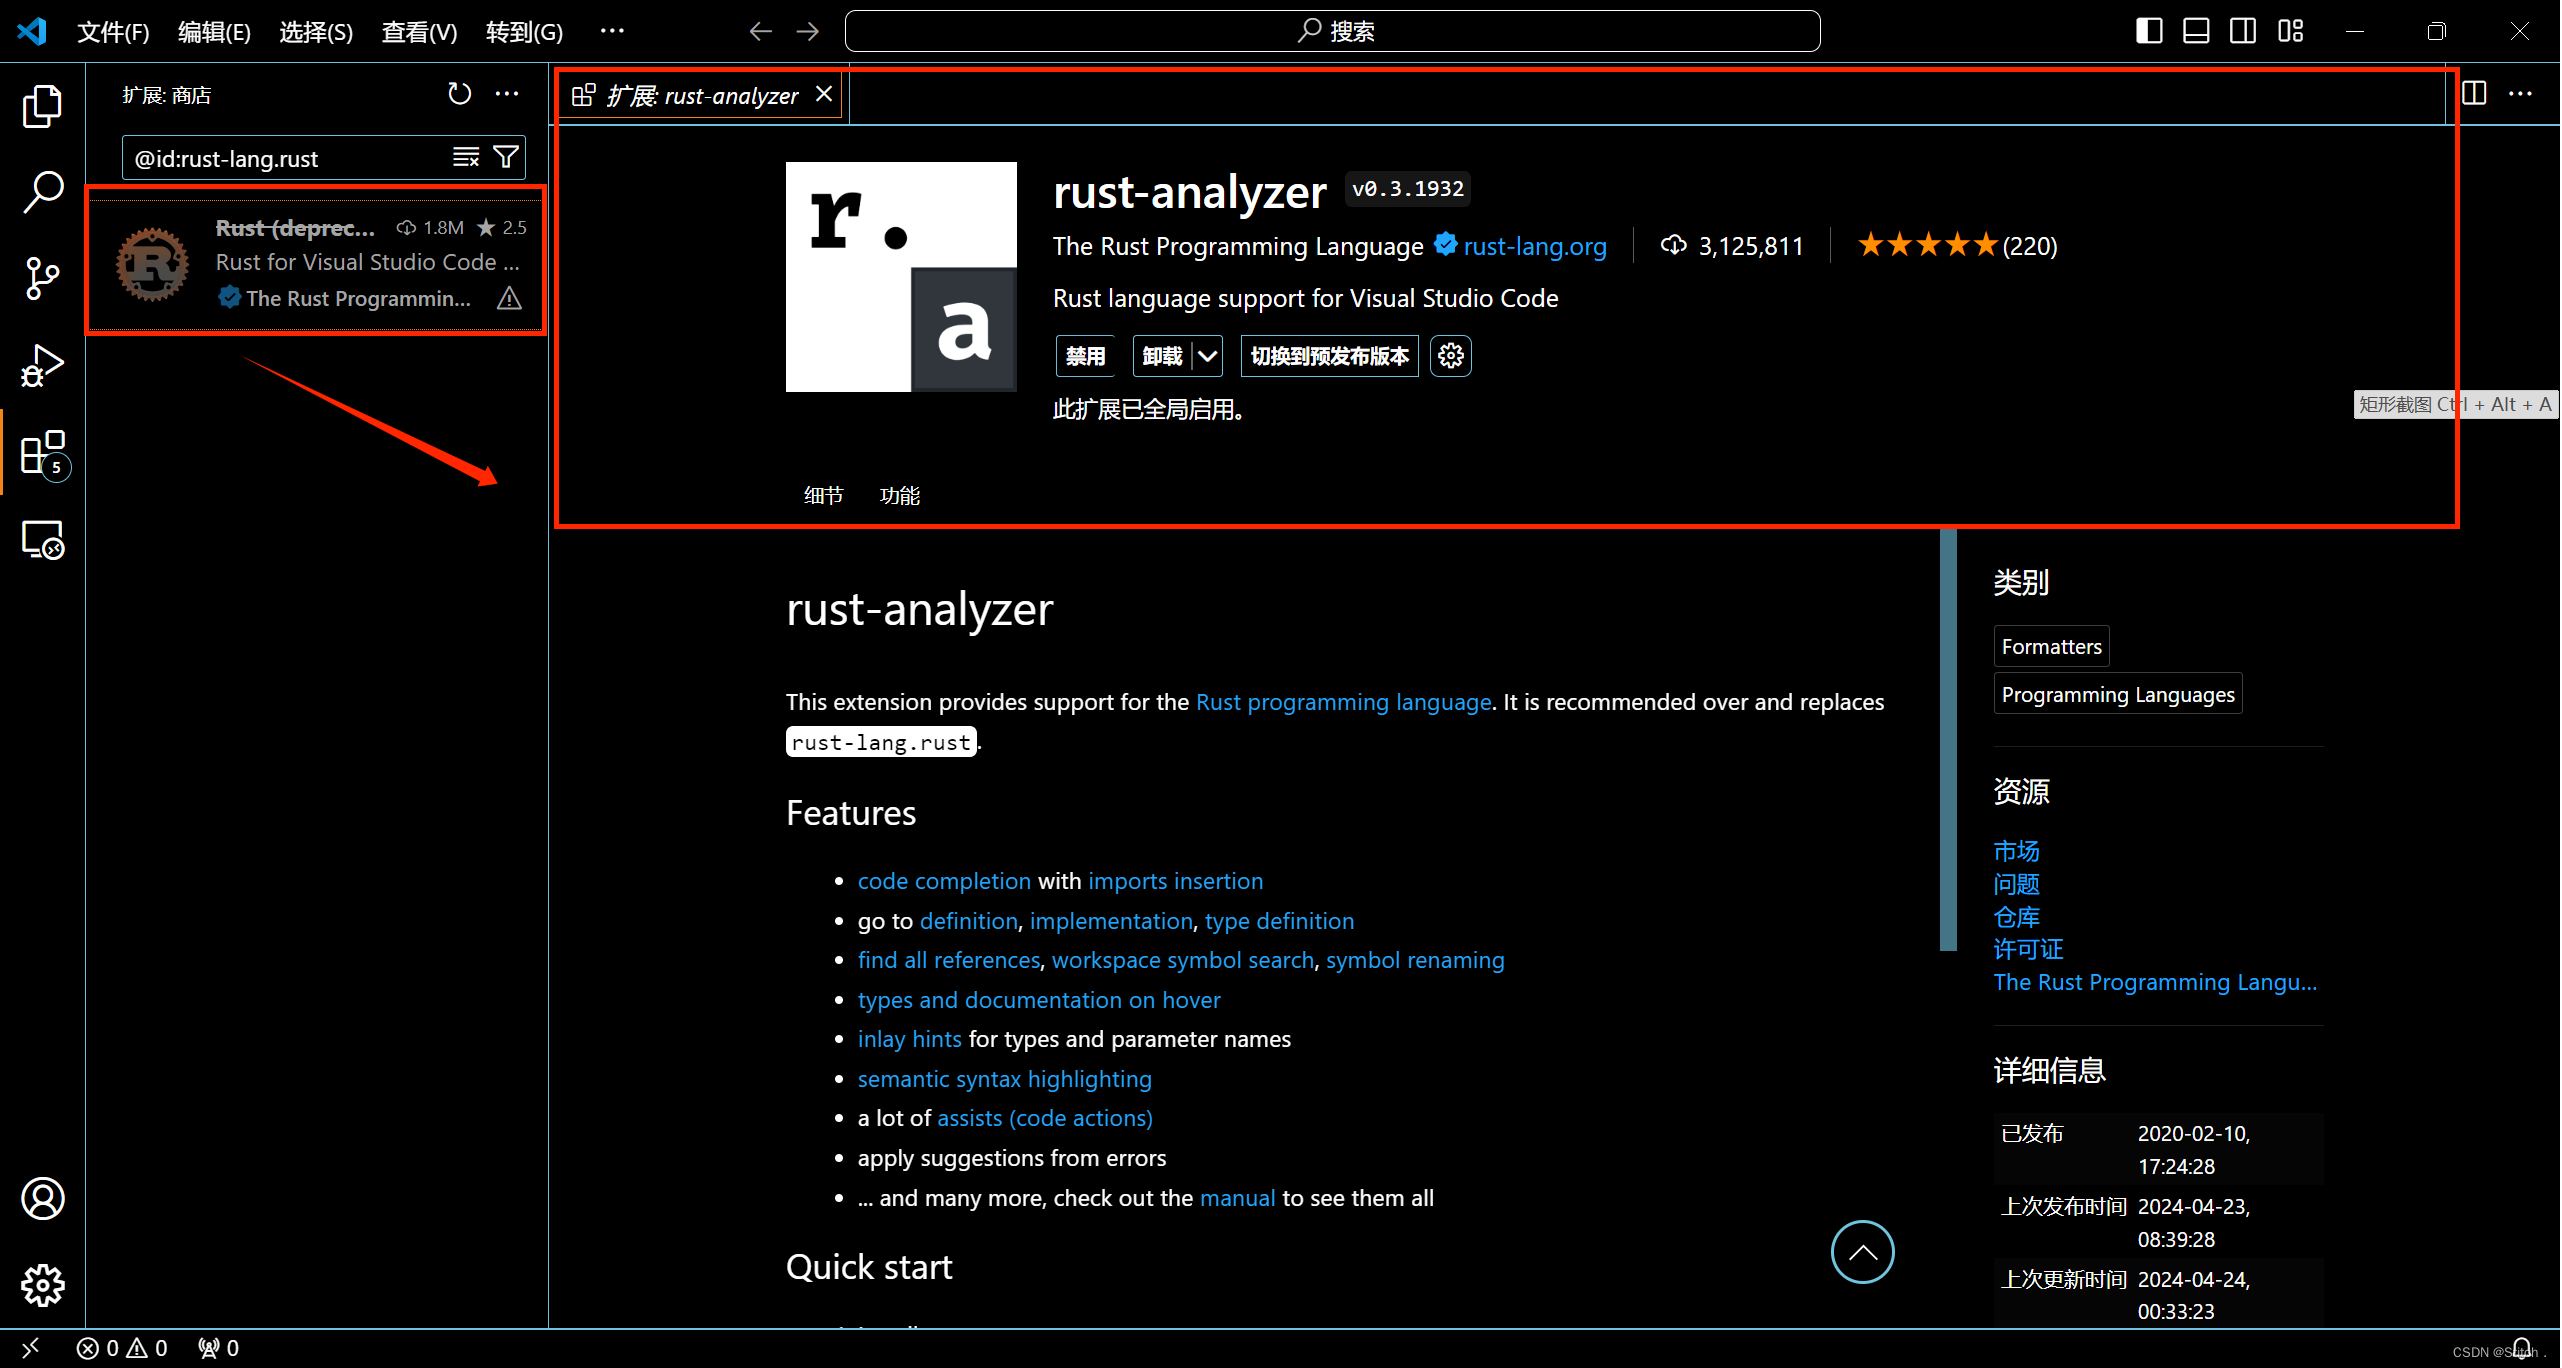Open errors and warnings in status bar

(122, 1348)
